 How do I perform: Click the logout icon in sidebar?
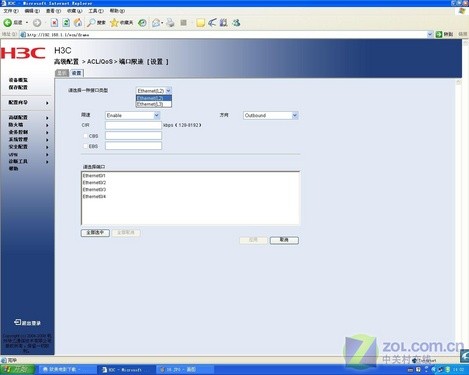pyautogui.click(x=18, y=322)
